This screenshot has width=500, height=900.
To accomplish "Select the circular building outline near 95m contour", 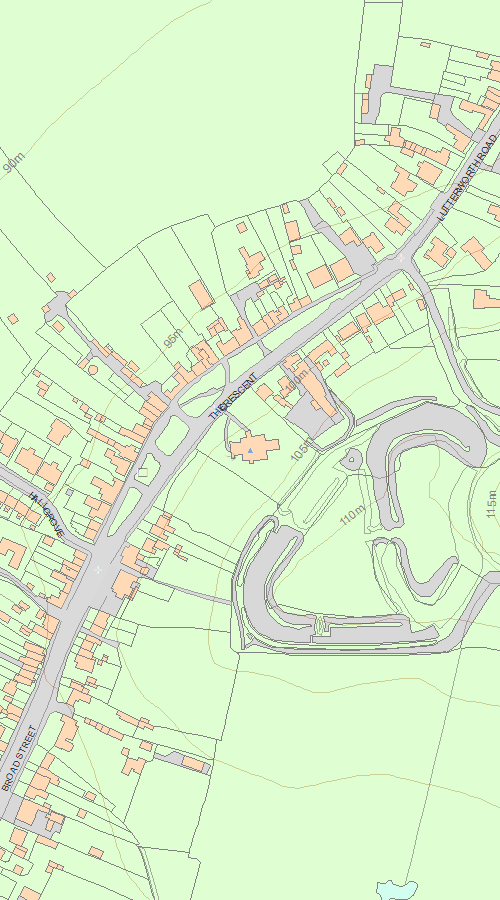I will click(93, 370).
